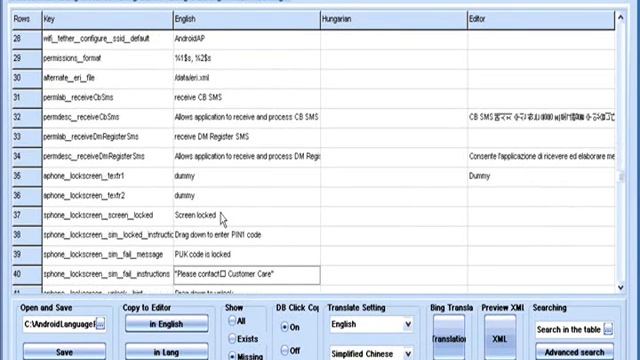
Task: Select row number 32 header
Action: (27, 117)
